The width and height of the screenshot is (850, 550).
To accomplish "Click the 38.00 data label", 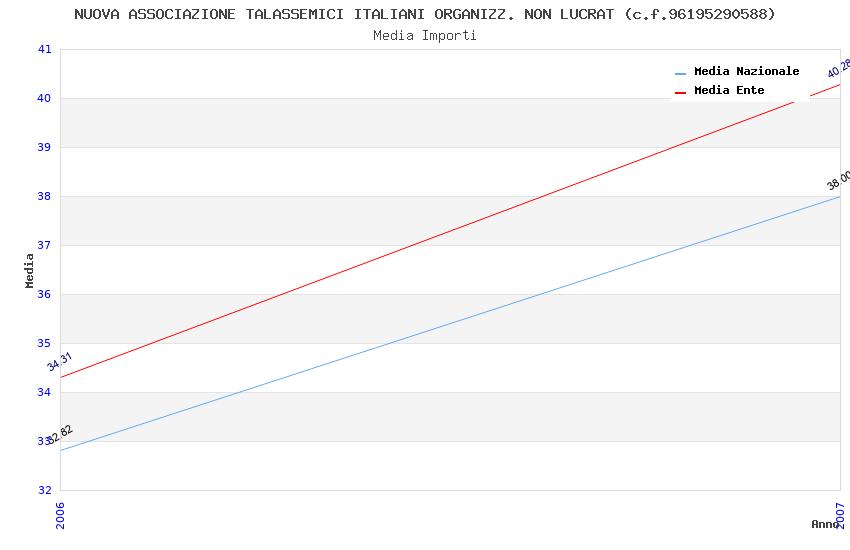I will 839,180.
